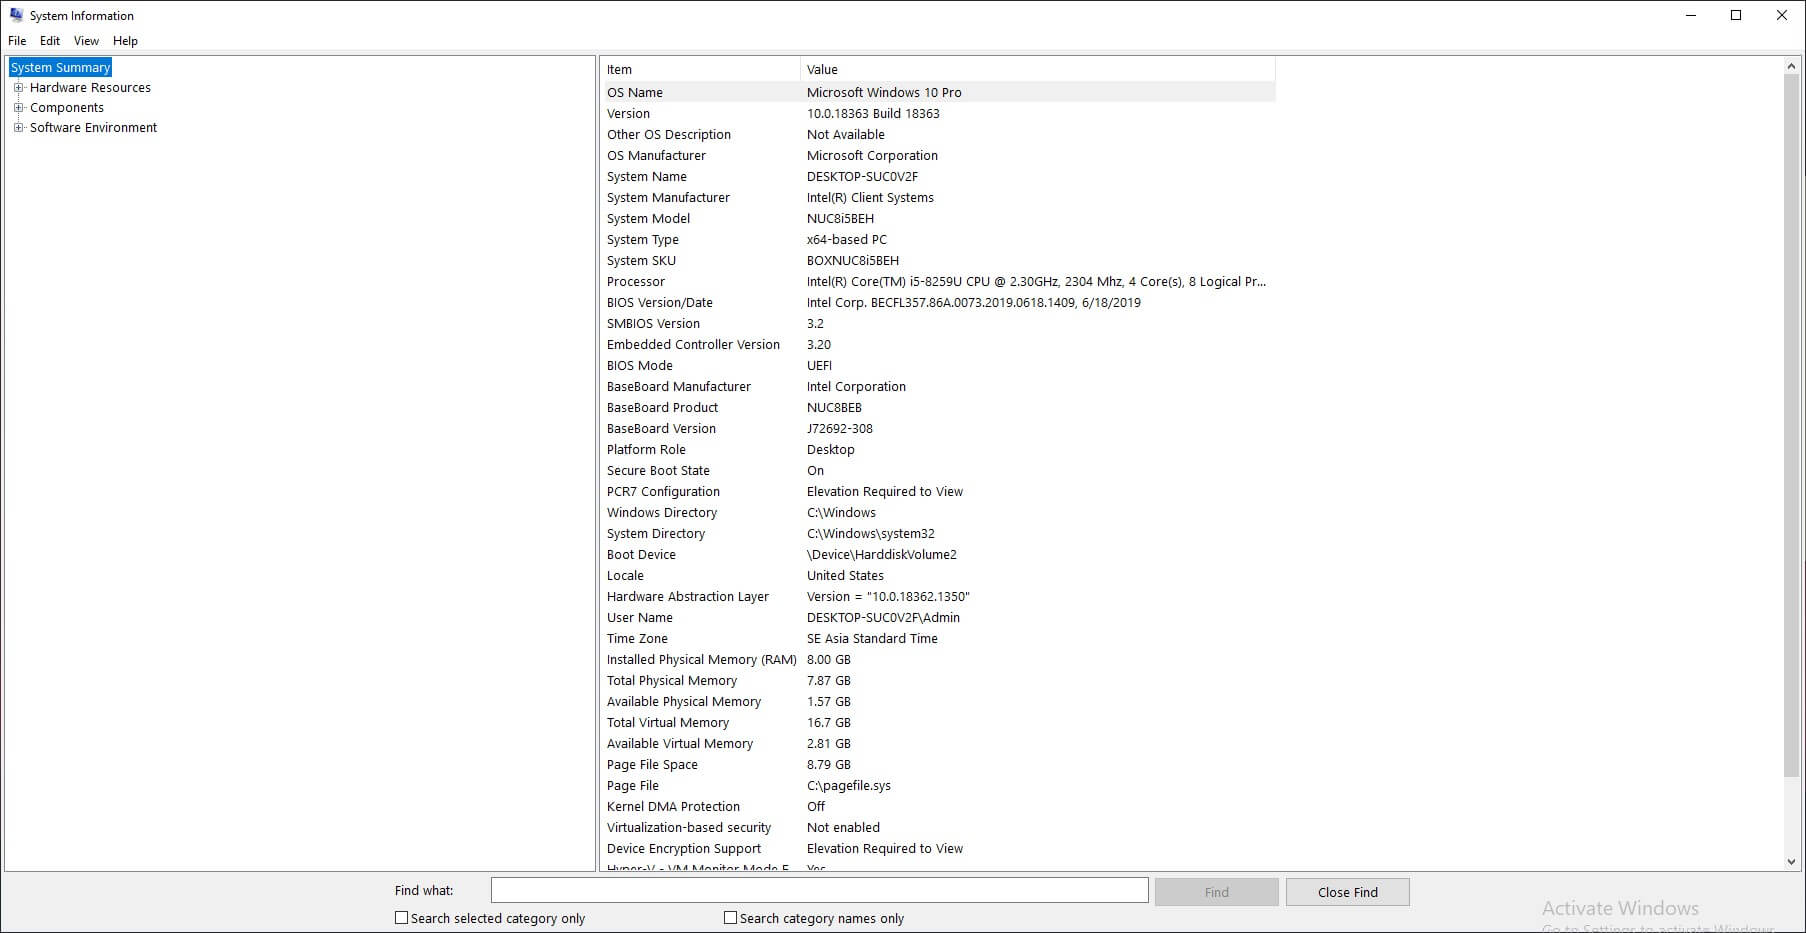Expand the Components node
1806x933 pixels.
(18, 107)
